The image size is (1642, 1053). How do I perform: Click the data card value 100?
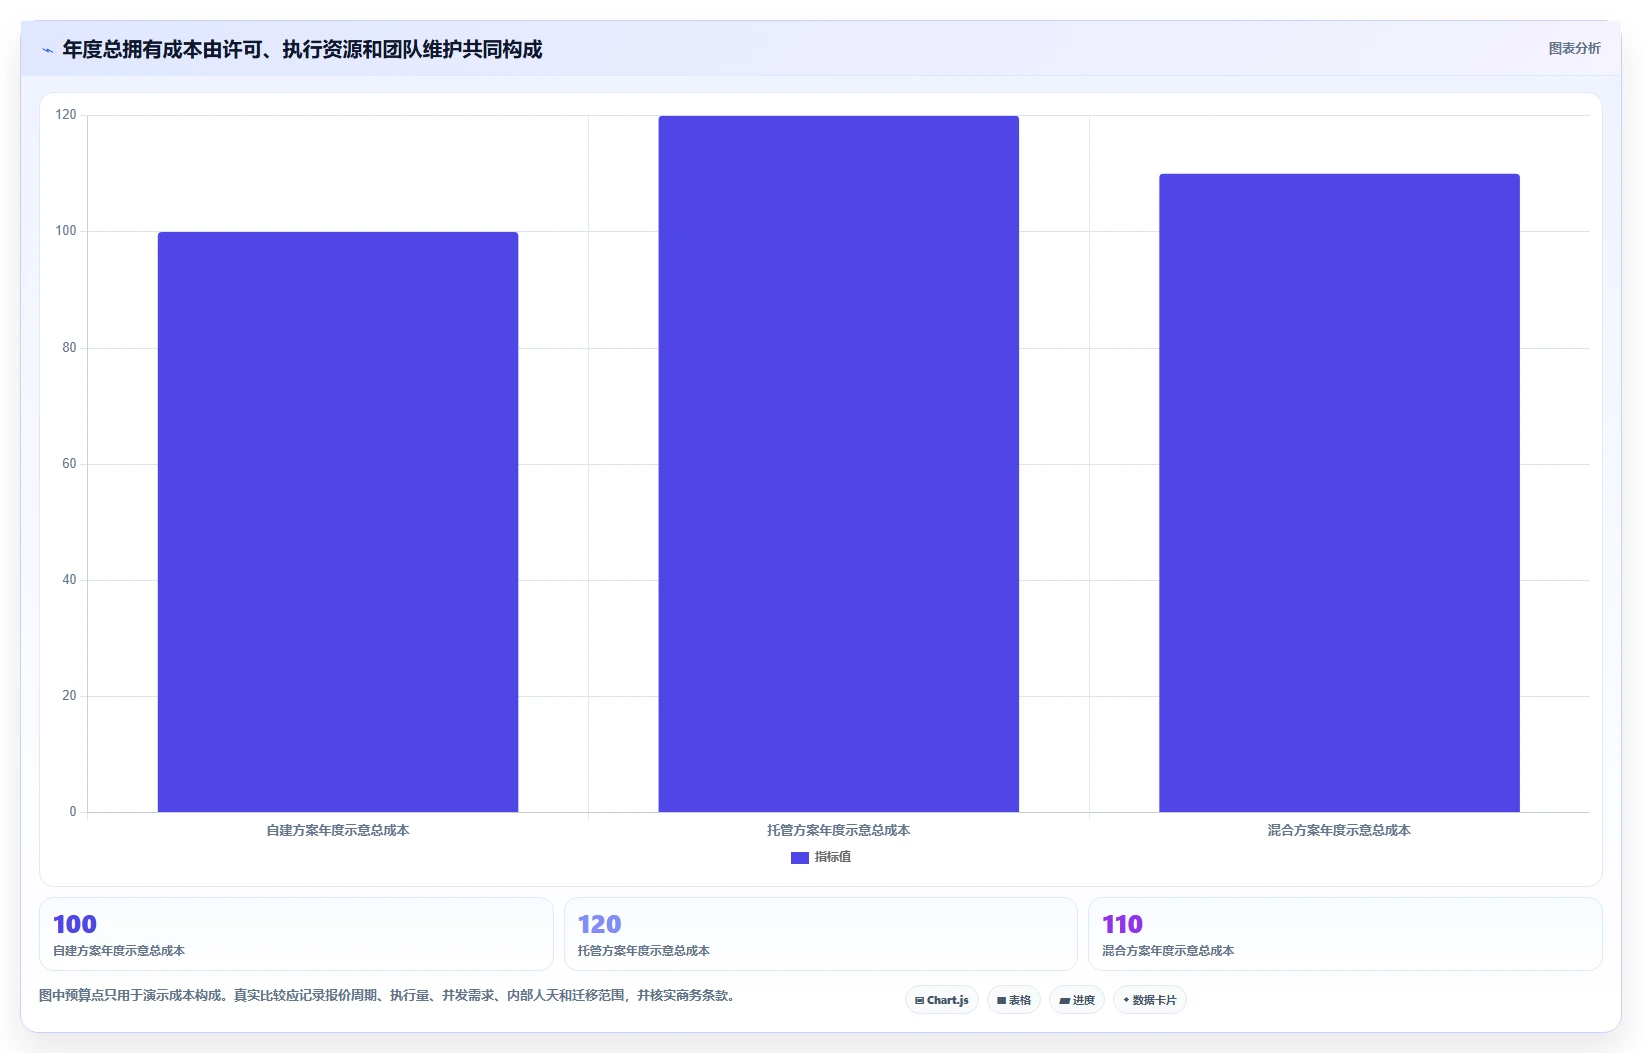tap(75, 924)
